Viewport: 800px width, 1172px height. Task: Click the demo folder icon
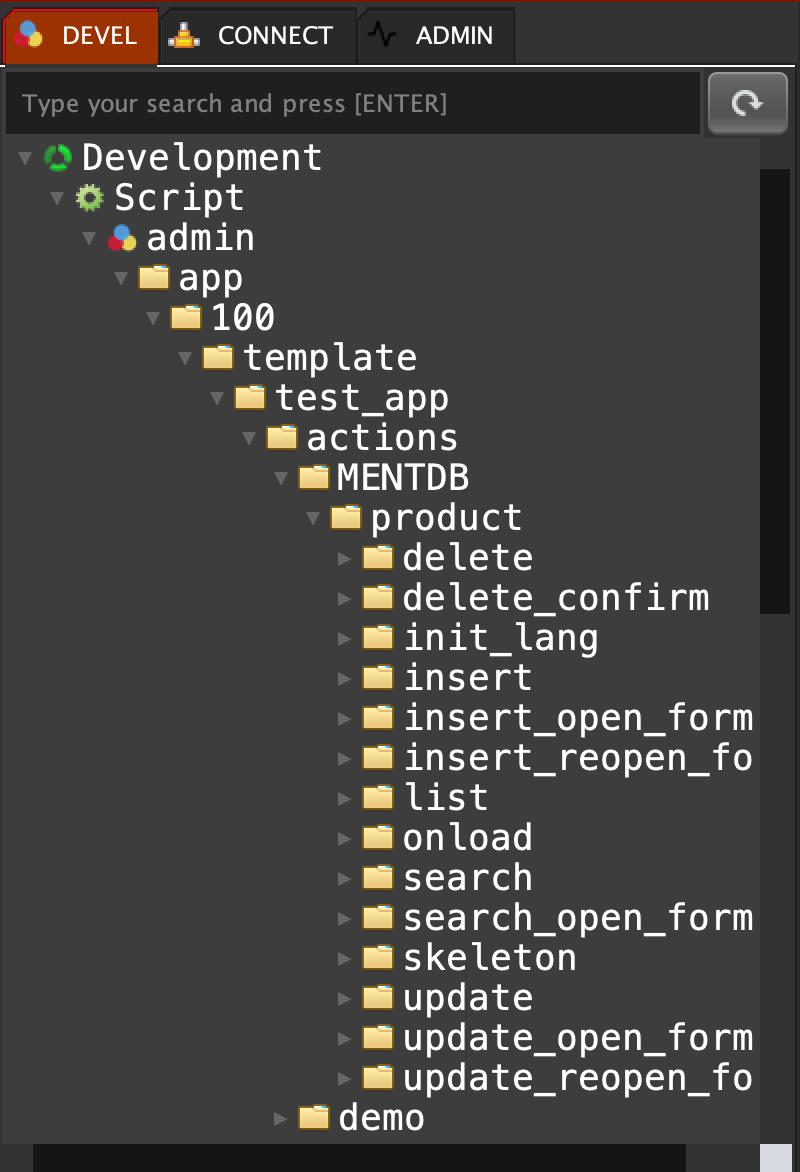pos(315,1117)
